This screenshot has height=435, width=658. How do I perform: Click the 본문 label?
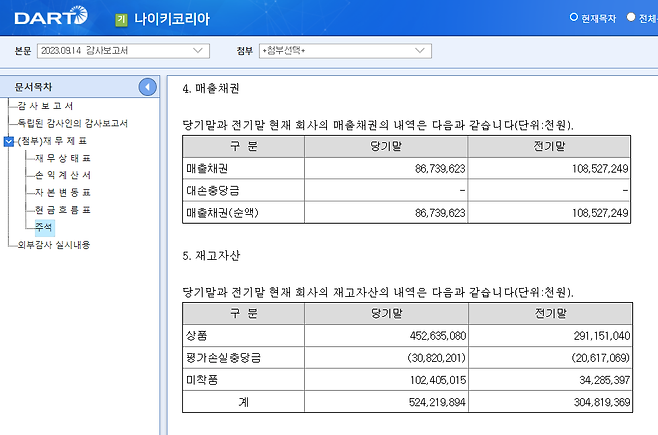(x=23, y=51)
